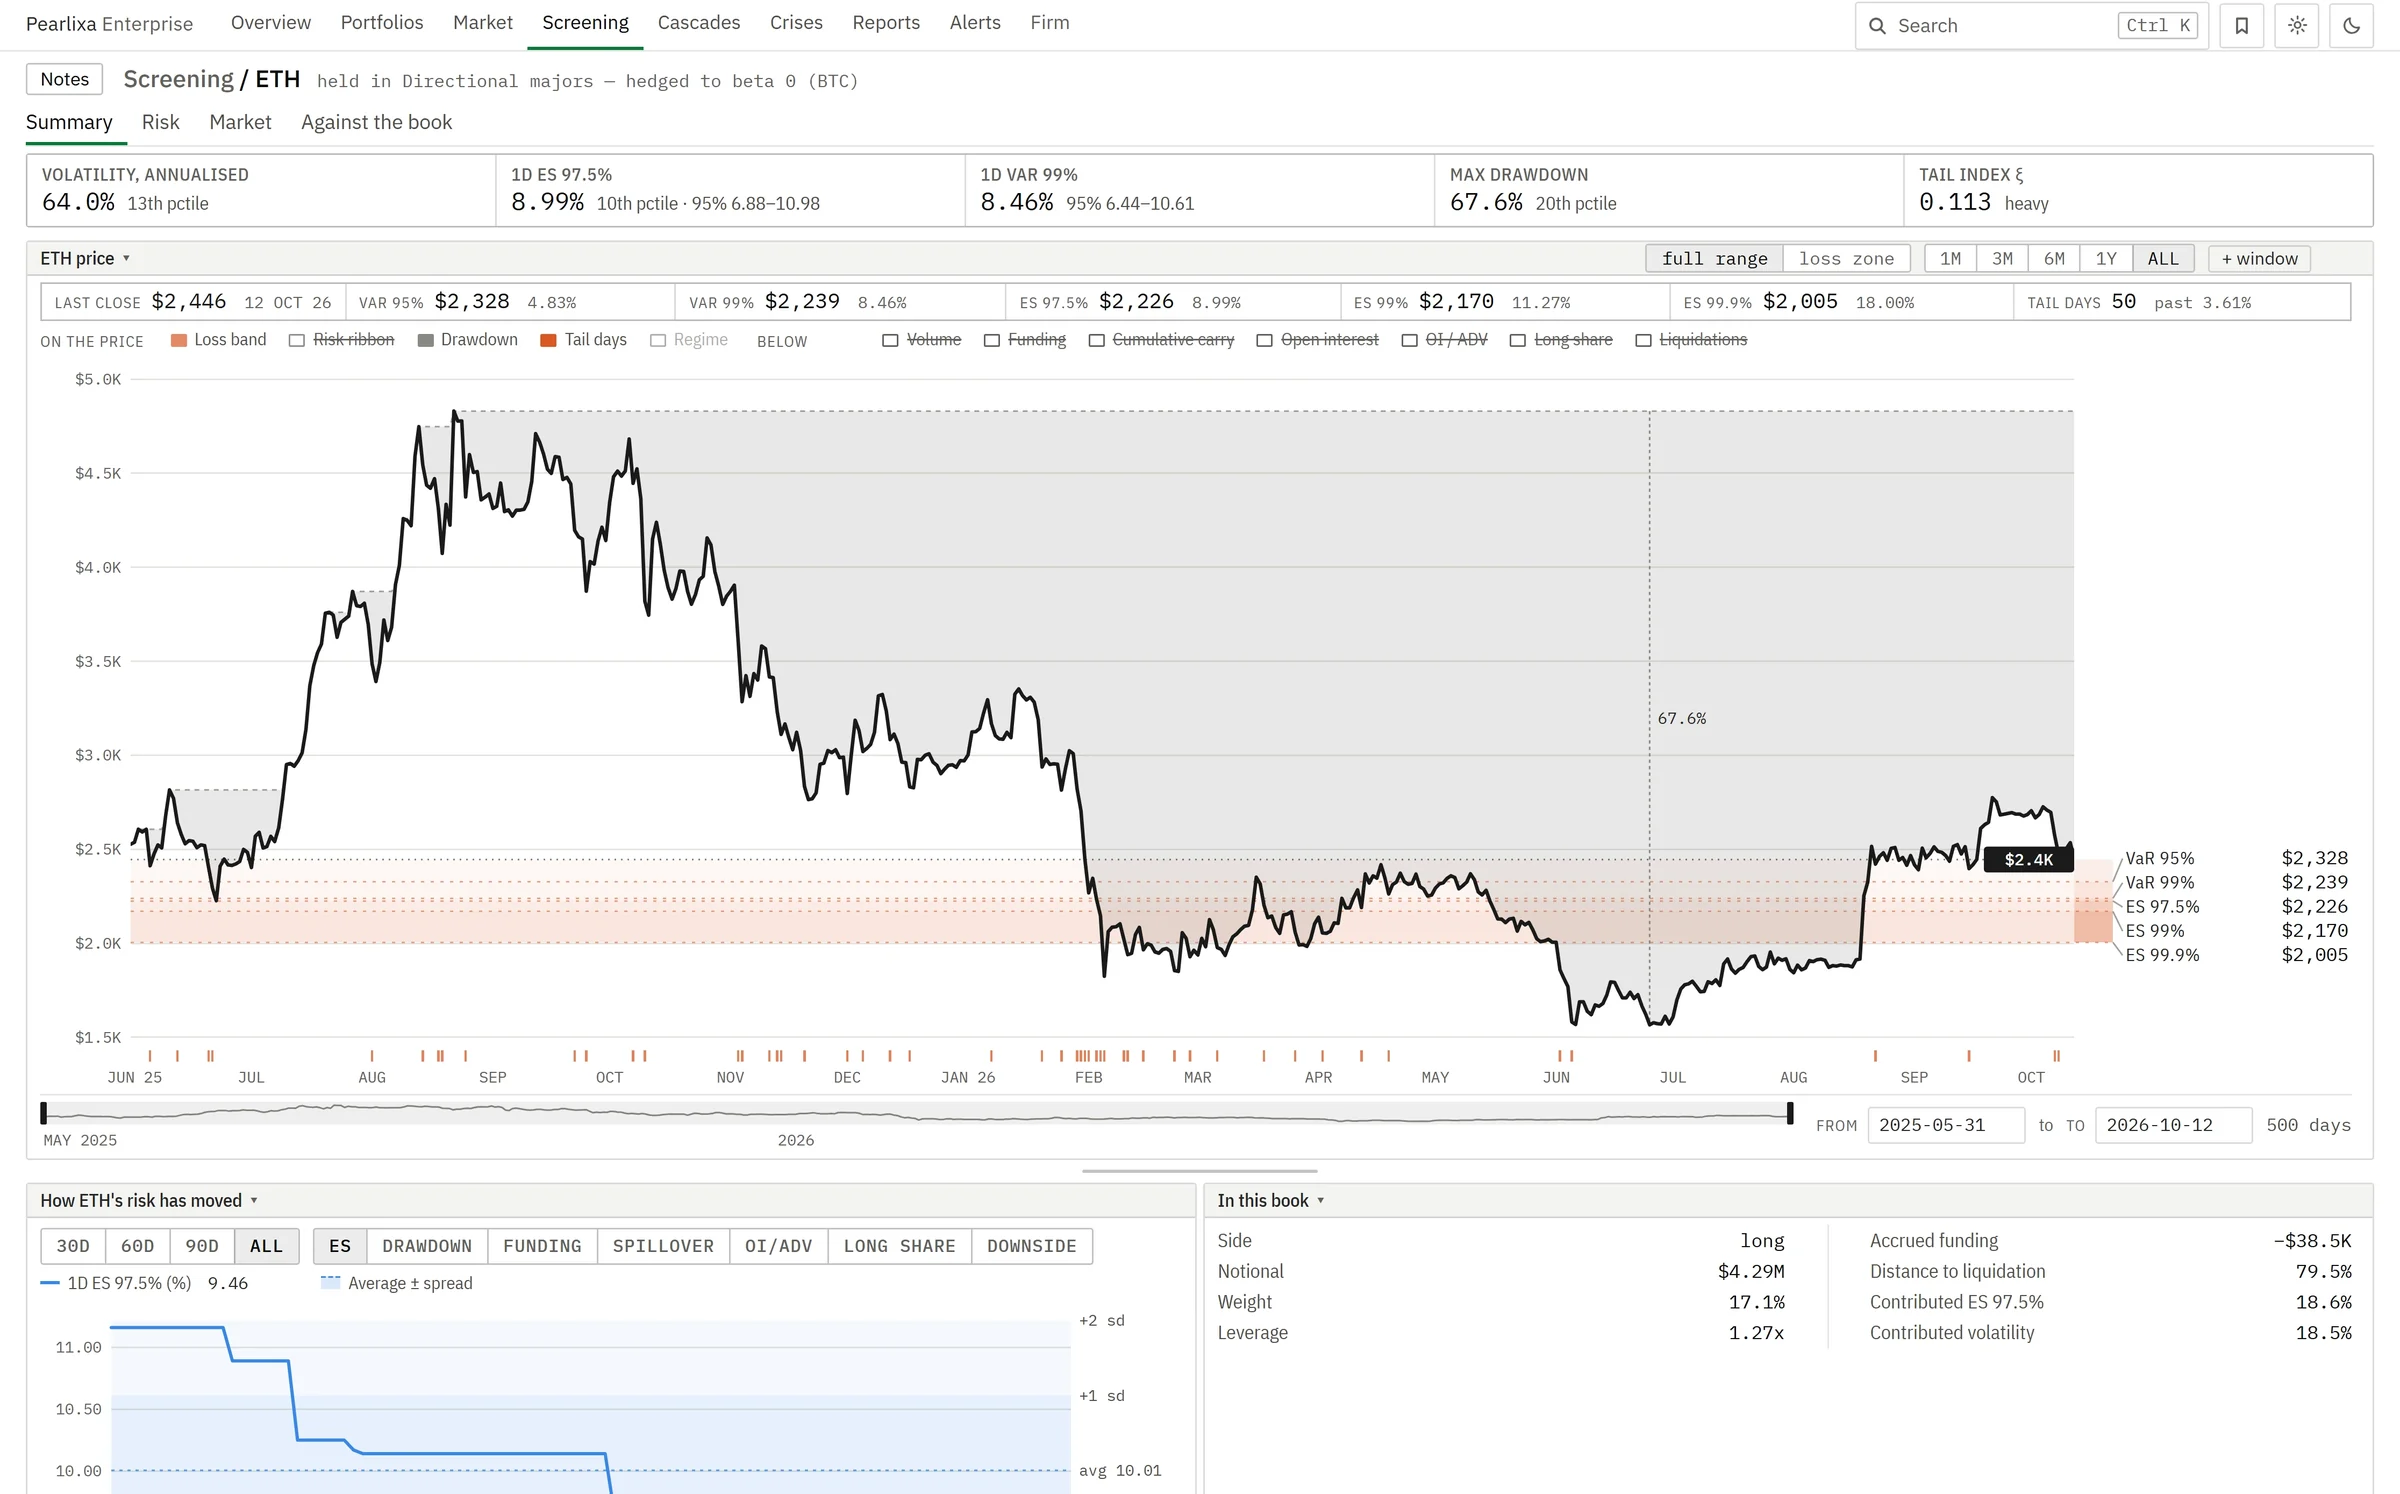2400x1494 pixels.
Task: Enable the Long share checkbox
Action: click(1518, 340)
